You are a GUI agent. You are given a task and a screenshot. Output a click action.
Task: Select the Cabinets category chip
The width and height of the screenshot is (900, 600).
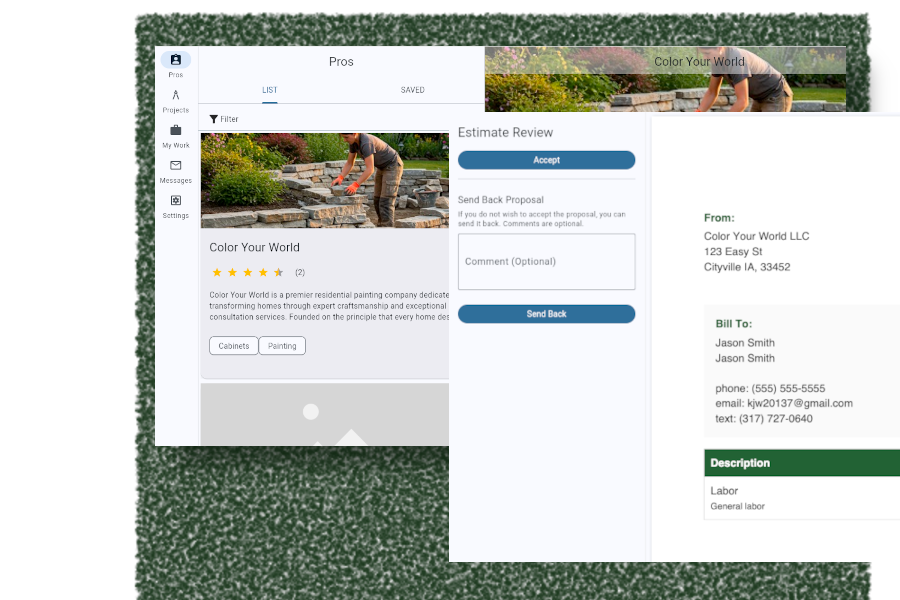click(233, 345)
